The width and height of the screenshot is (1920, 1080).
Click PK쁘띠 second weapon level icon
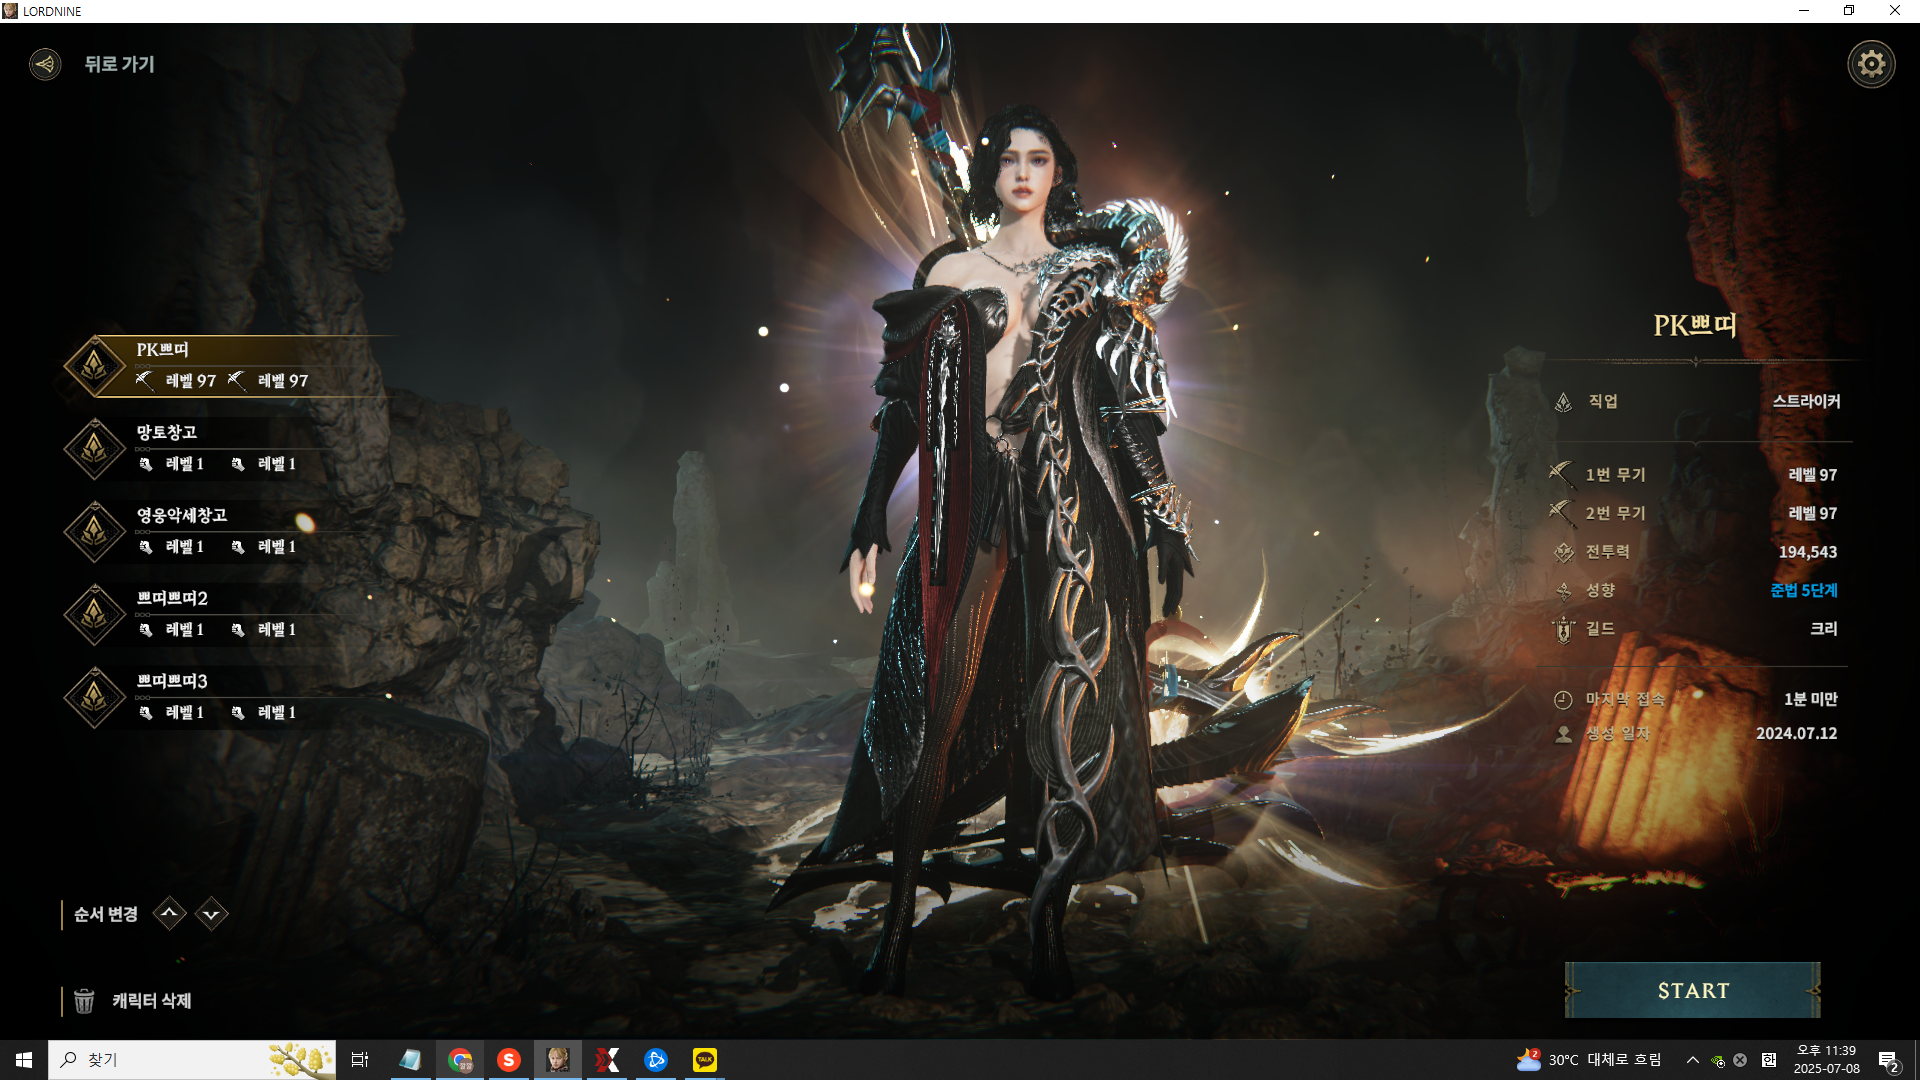pyautogui.click(x=237, y=380)
